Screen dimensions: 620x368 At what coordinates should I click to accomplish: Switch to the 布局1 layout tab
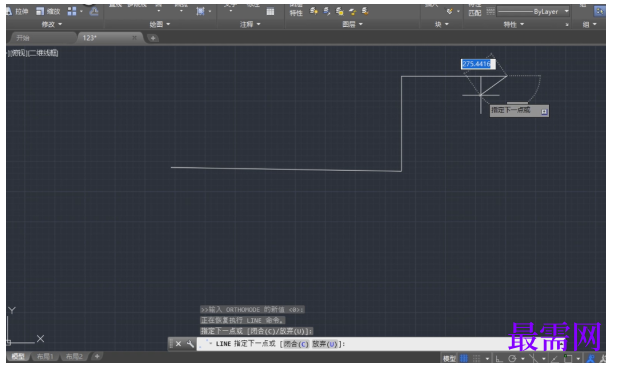click(45, 357)
